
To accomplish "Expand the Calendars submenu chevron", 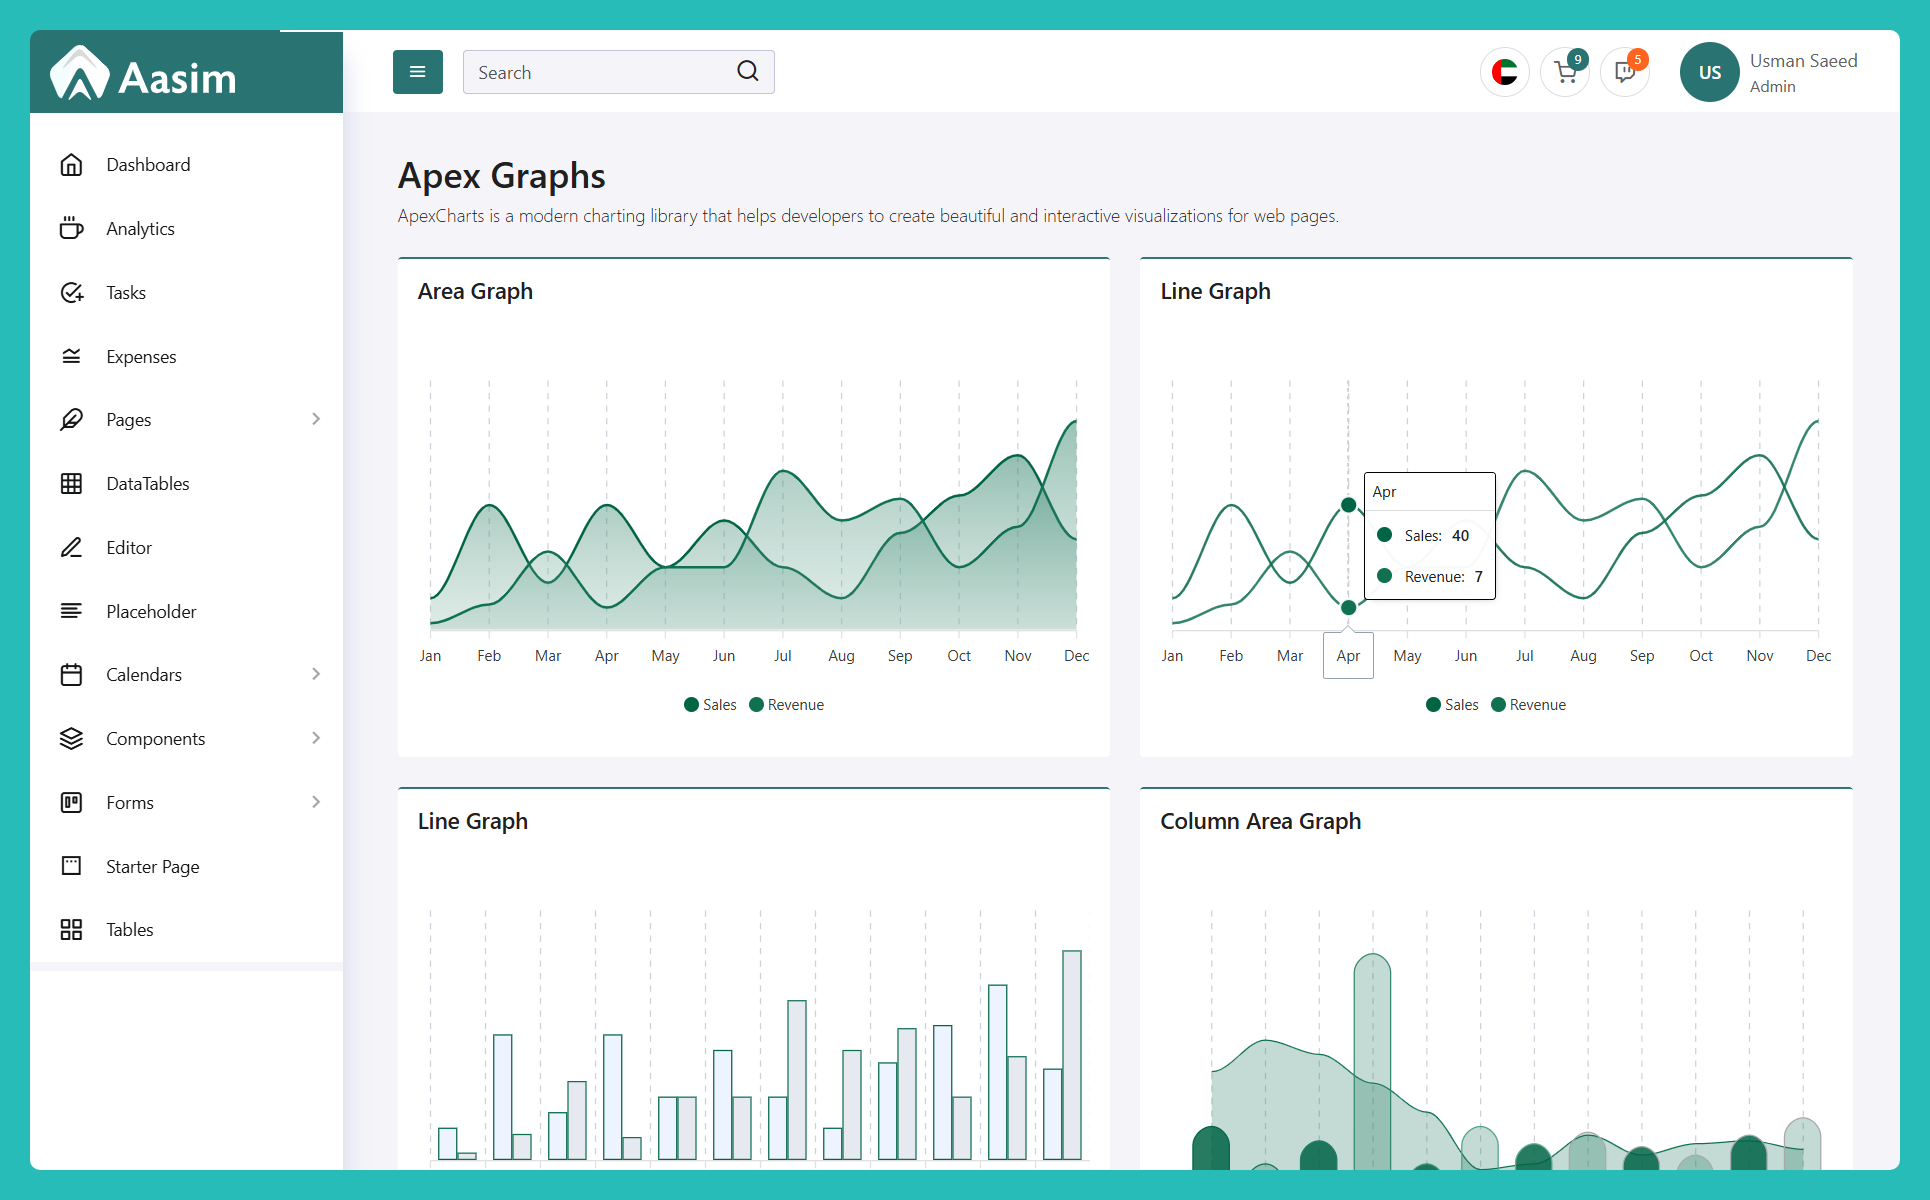I will 316,674.
